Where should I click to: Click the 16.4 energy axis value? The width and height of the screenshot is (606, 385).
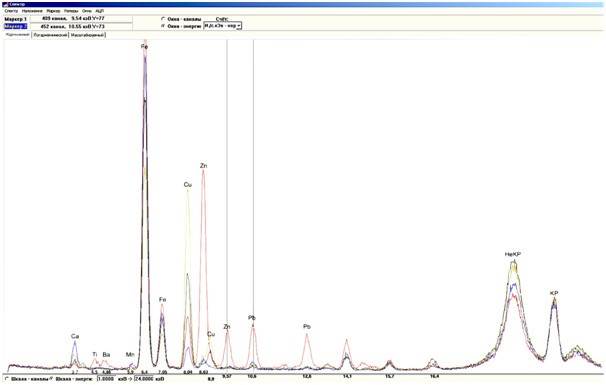(434, 376)
